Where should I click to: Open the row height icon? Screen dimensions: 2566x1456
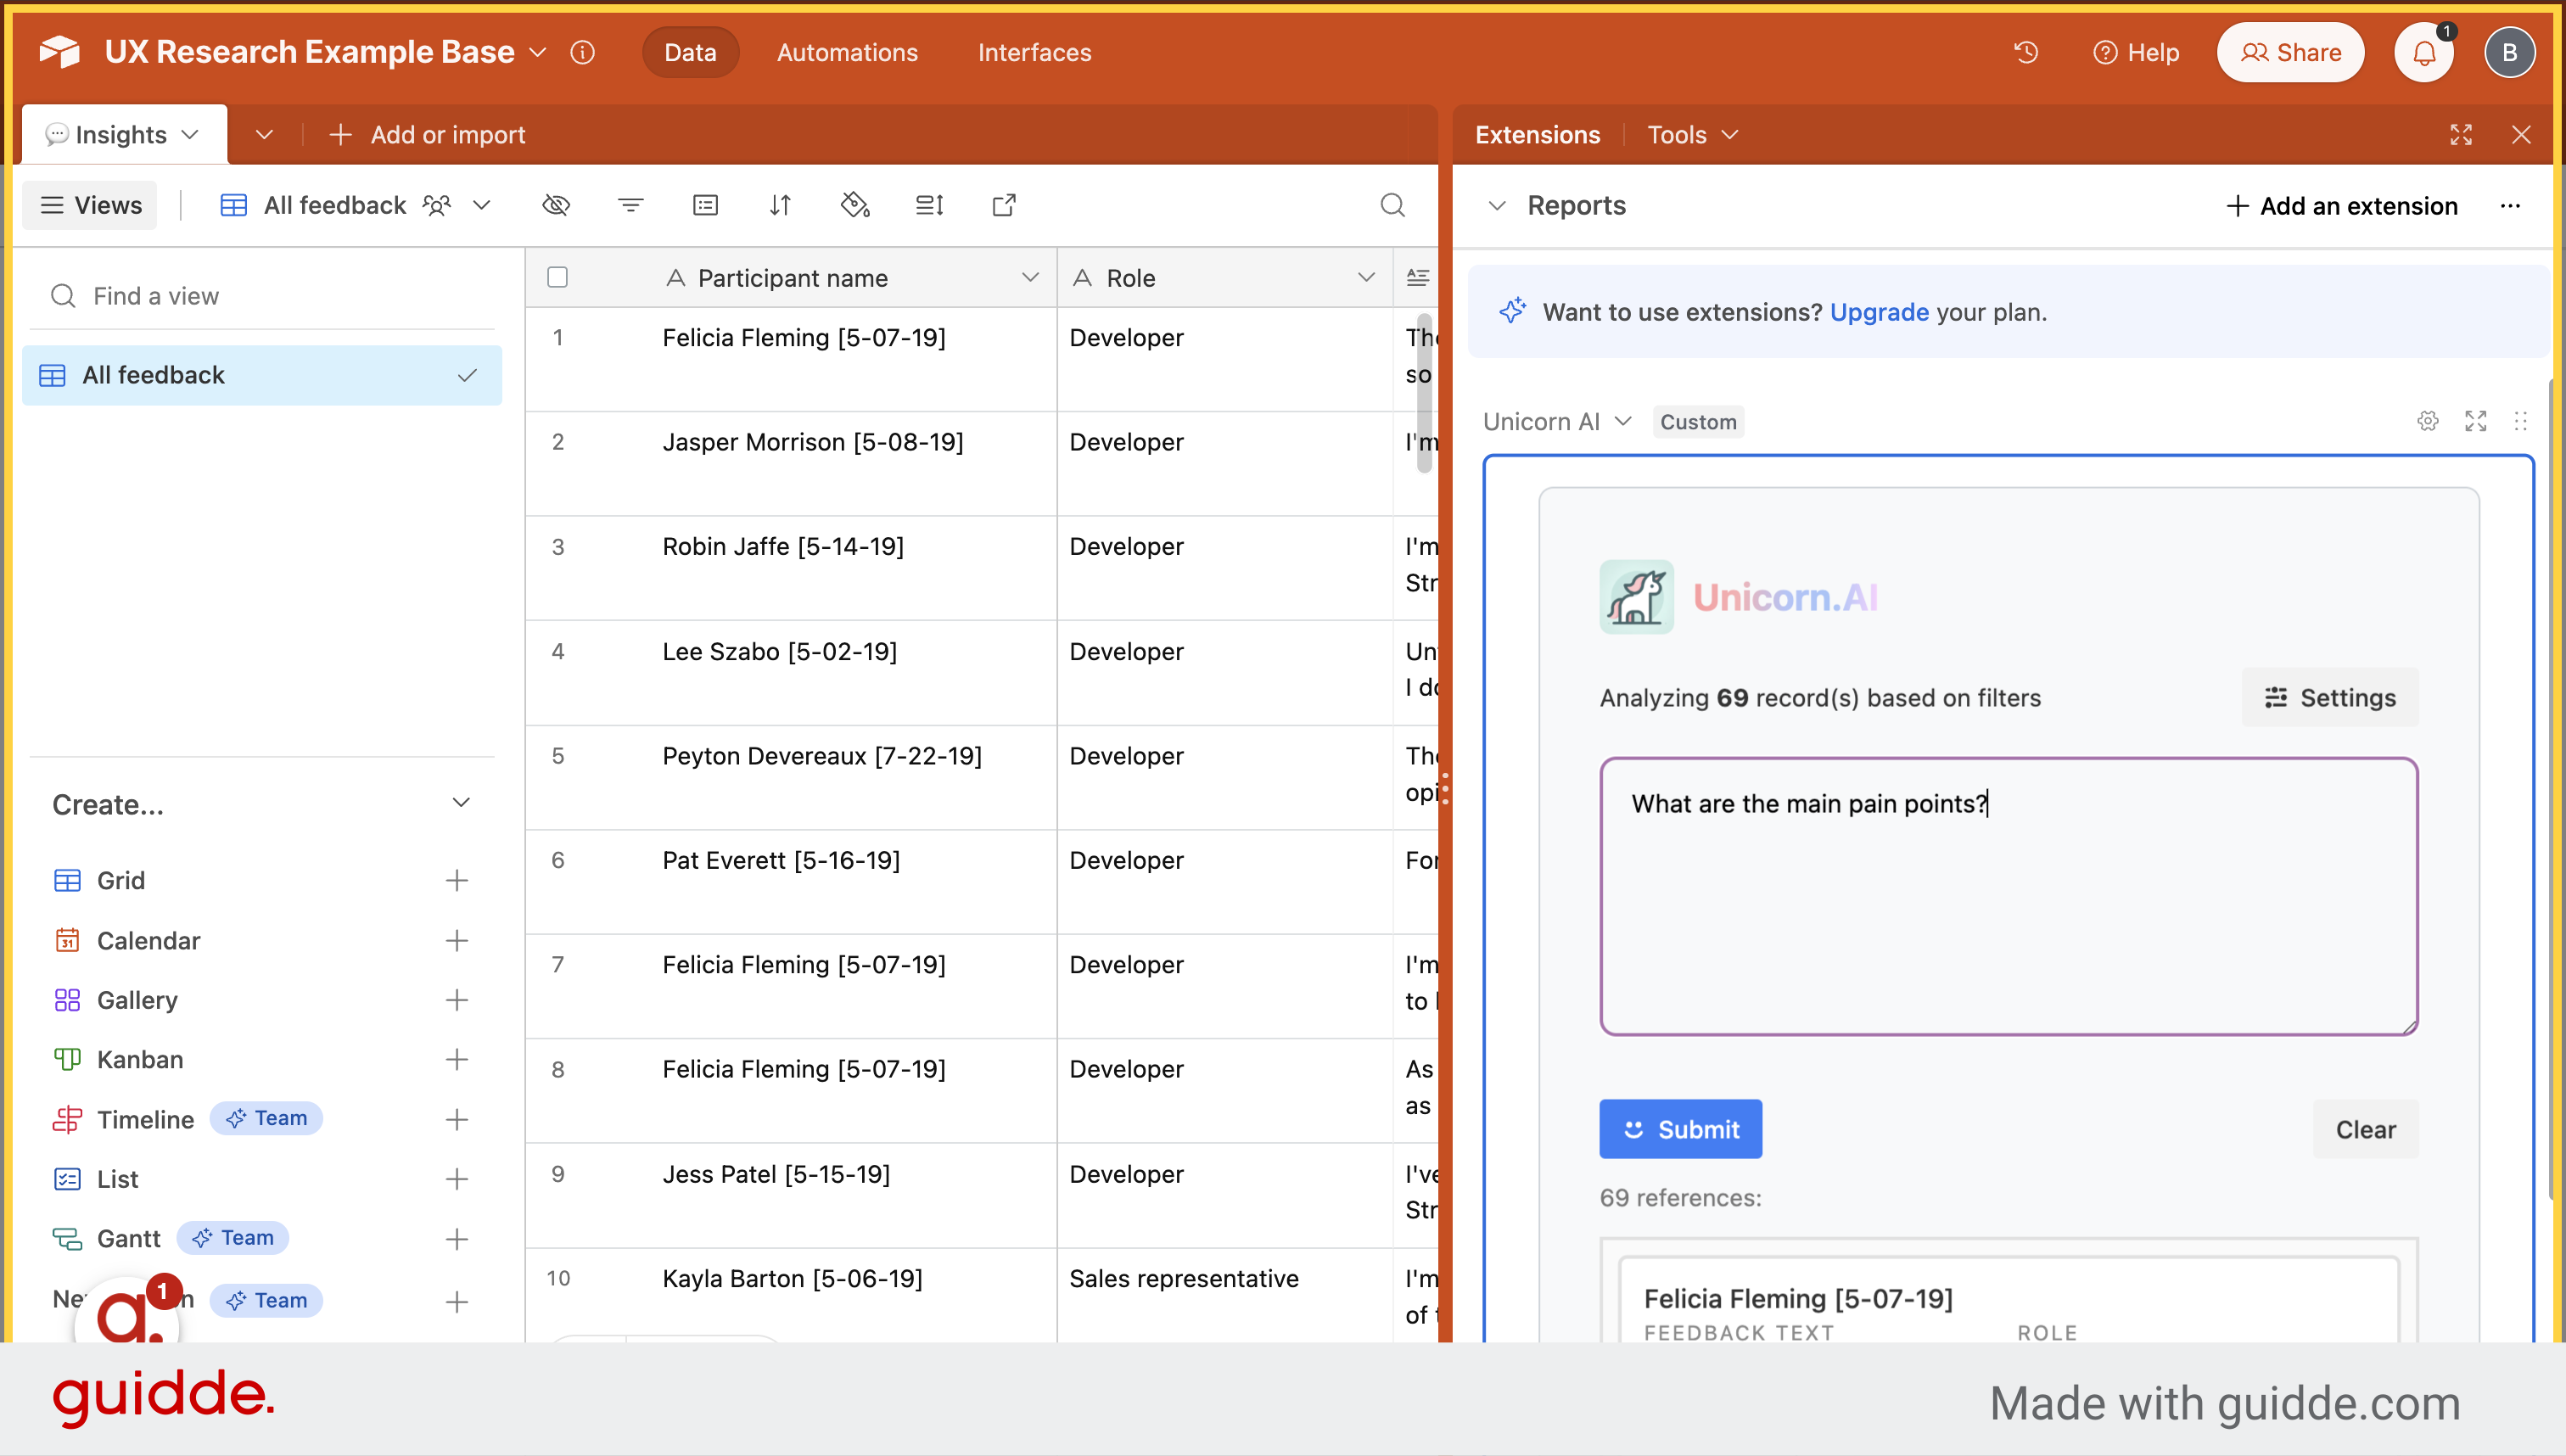click(x=929, y=205)
